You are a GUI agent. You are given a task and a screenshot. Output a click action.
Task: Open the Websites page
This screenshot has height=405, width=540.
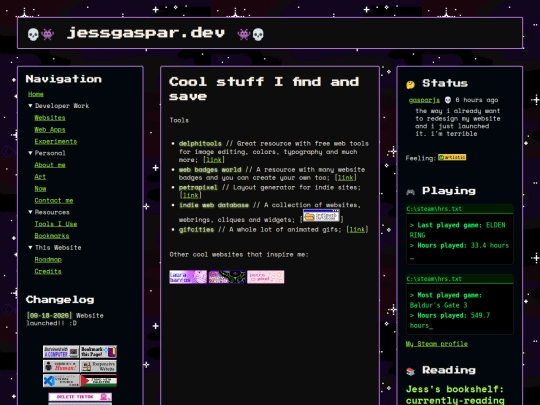pos(50,118)
